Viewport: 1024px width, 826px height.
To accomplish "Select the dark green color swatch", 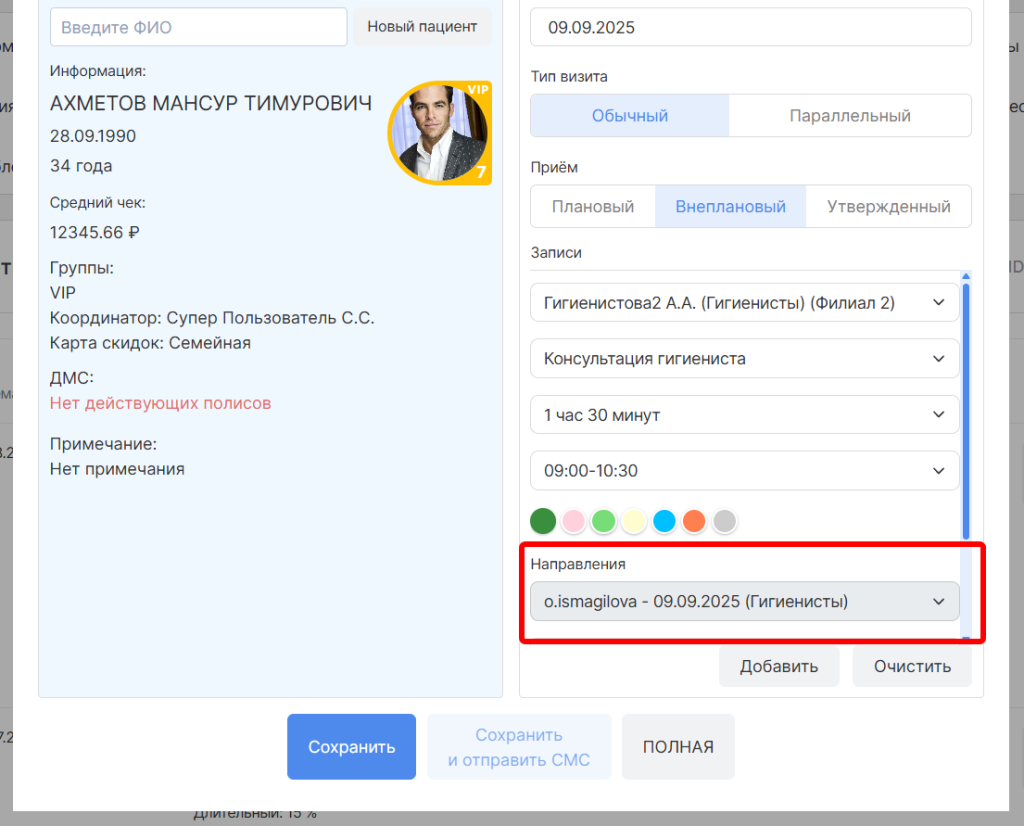I will [x=543, y=521].
